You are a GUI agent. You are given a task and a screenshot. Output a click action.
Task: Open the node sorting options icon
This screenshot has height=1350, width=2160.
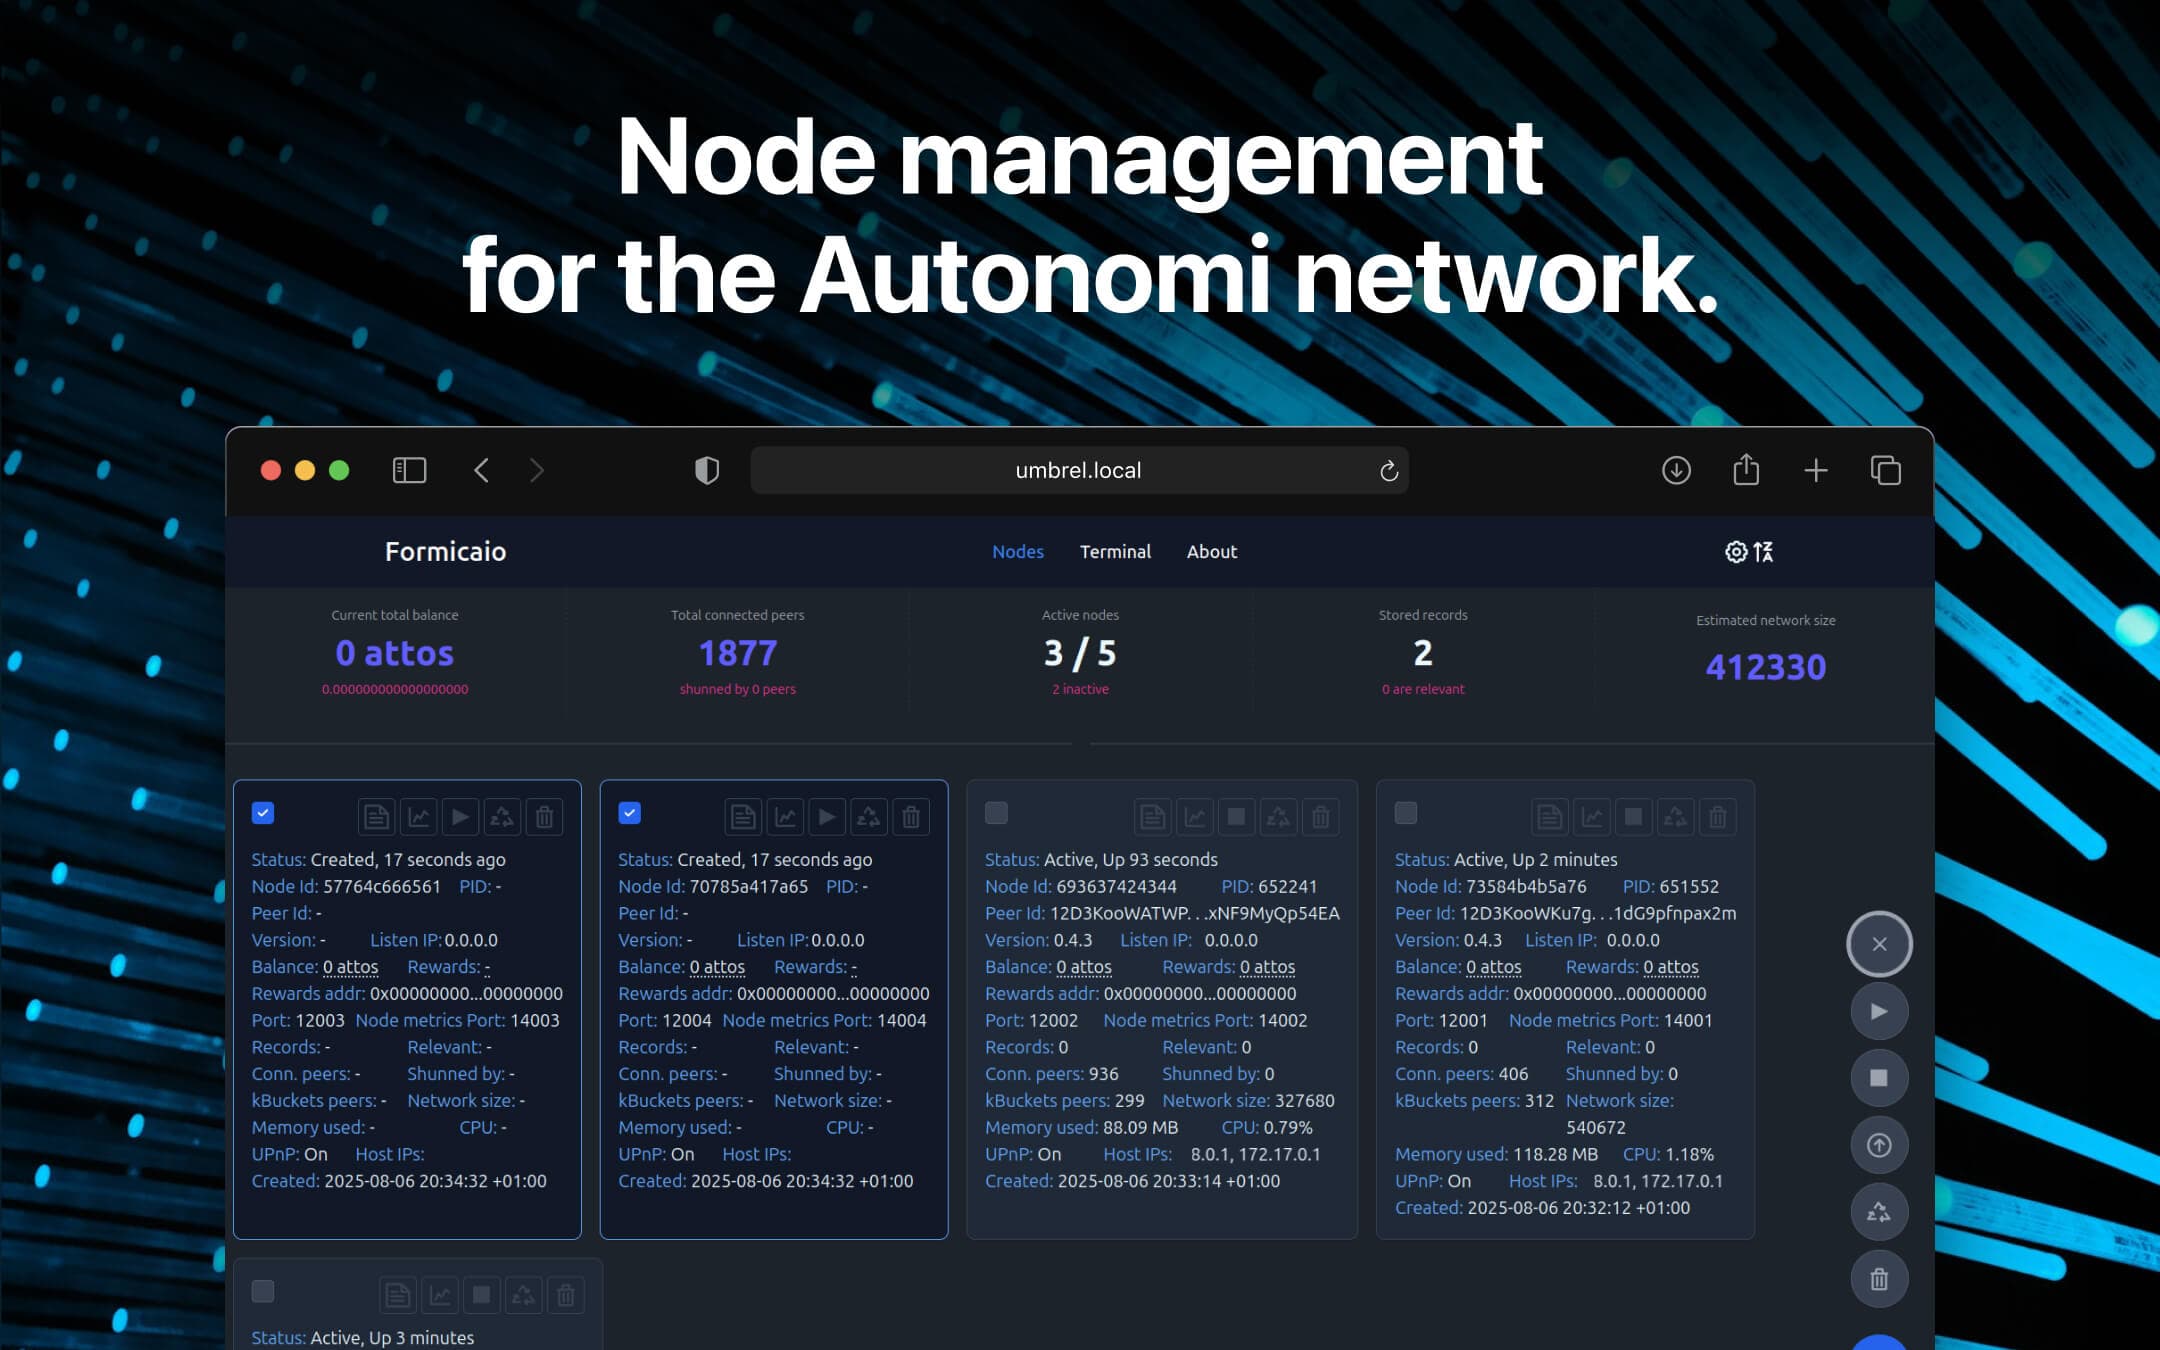[1762, 551]
